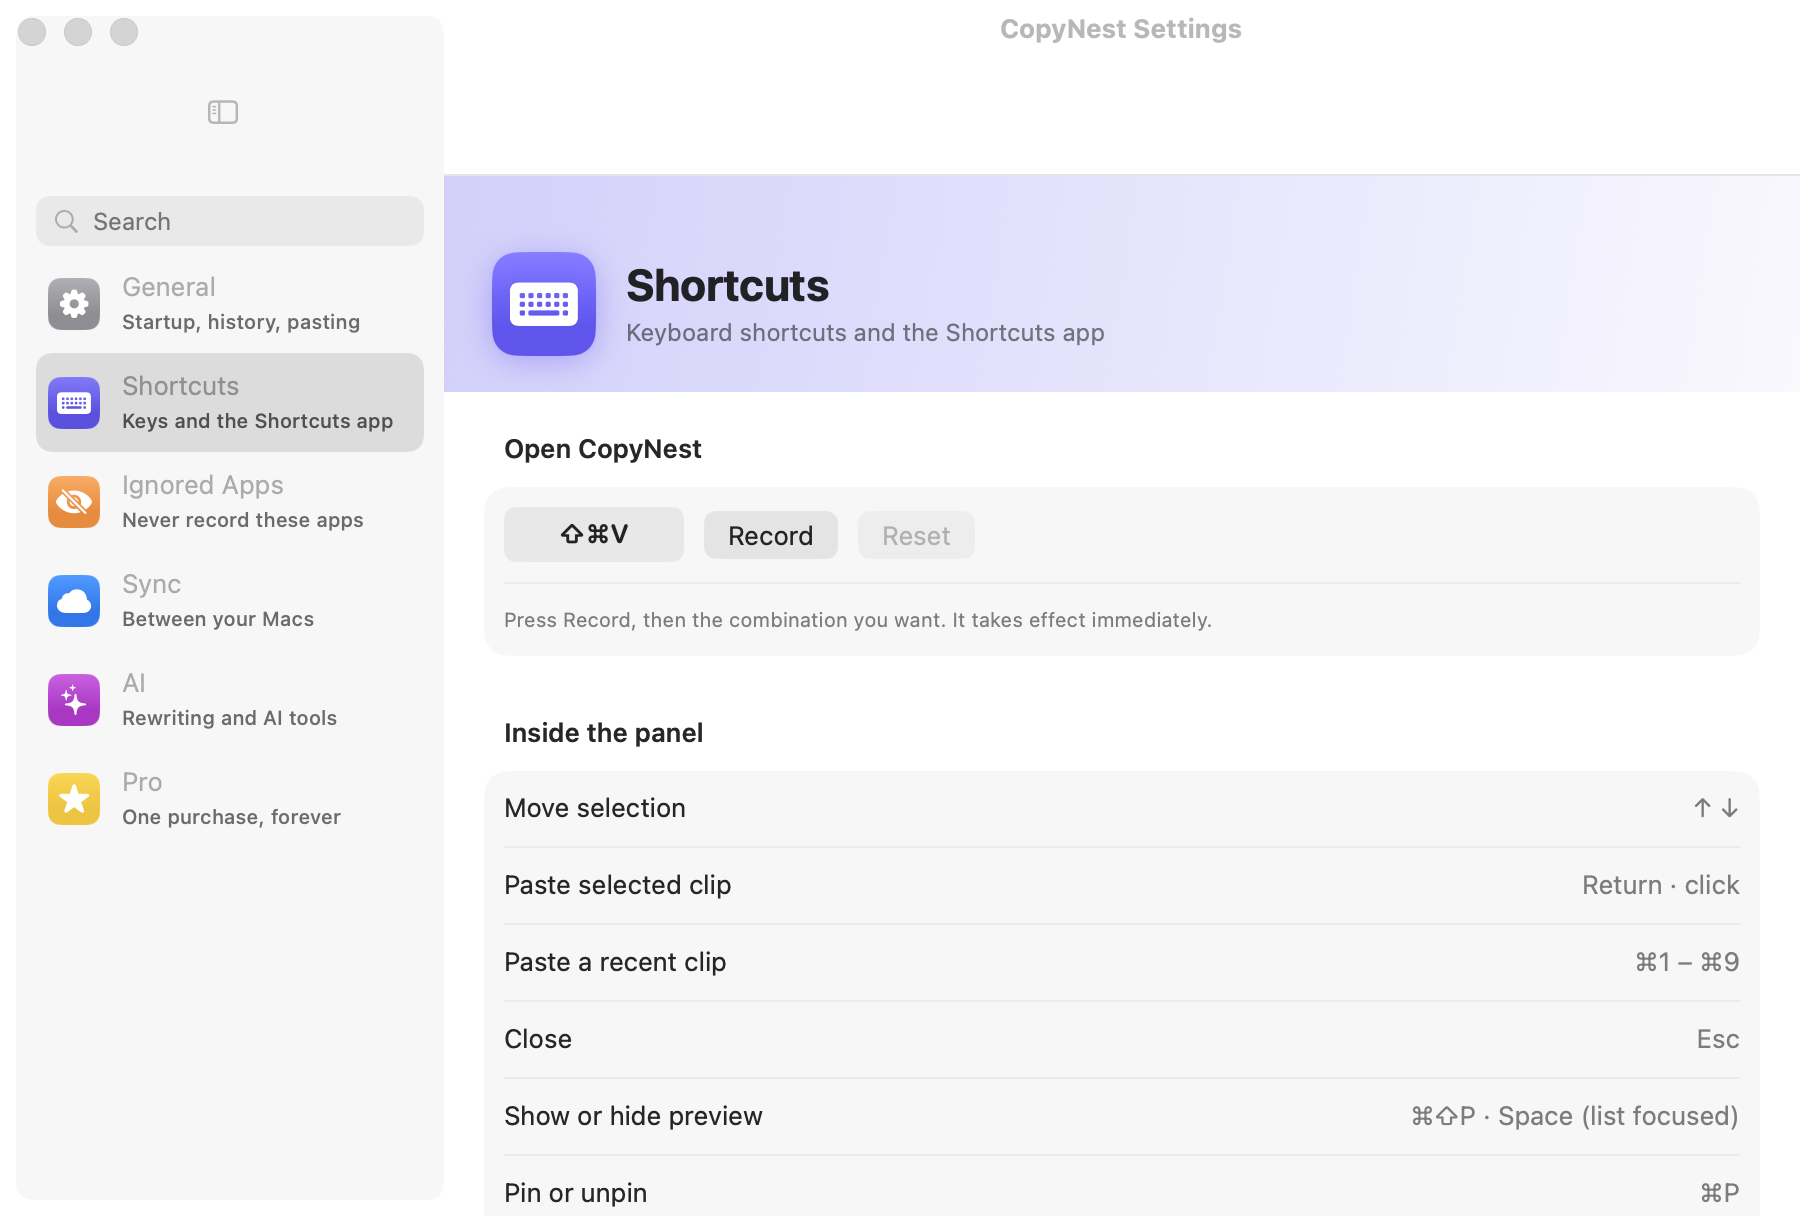Click Show or hide preview label
Screen dimensions: 1800x1216
[633, 1116]
